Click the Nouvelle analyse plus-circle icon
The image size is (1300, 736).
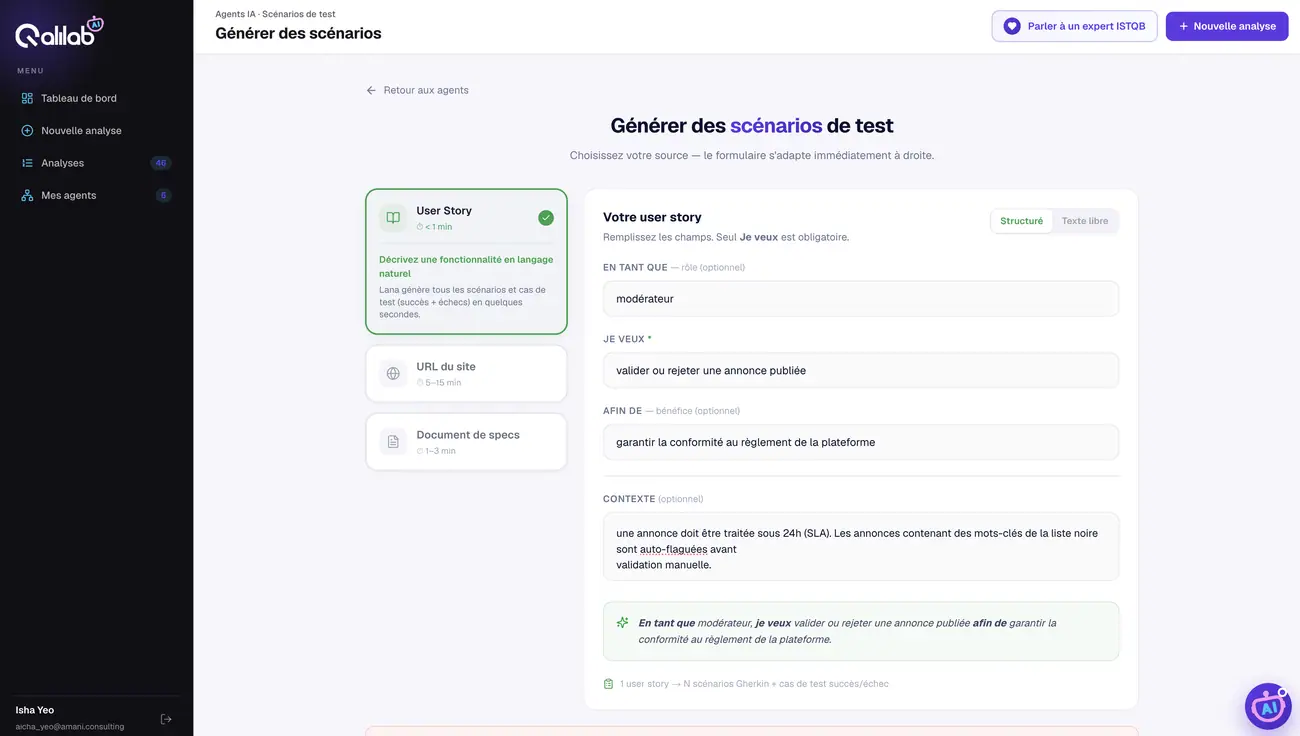[27, 131]
